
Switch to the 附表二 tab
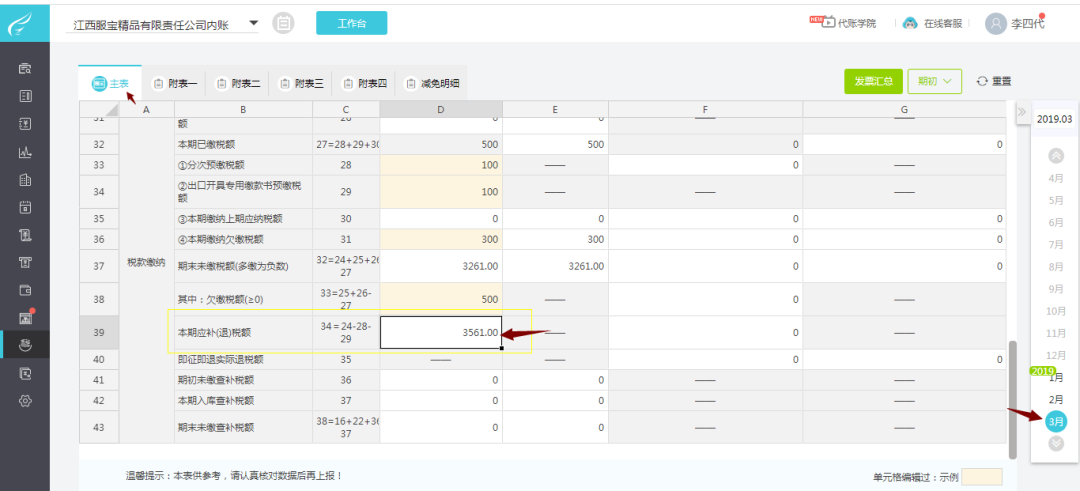coord(238,84)
